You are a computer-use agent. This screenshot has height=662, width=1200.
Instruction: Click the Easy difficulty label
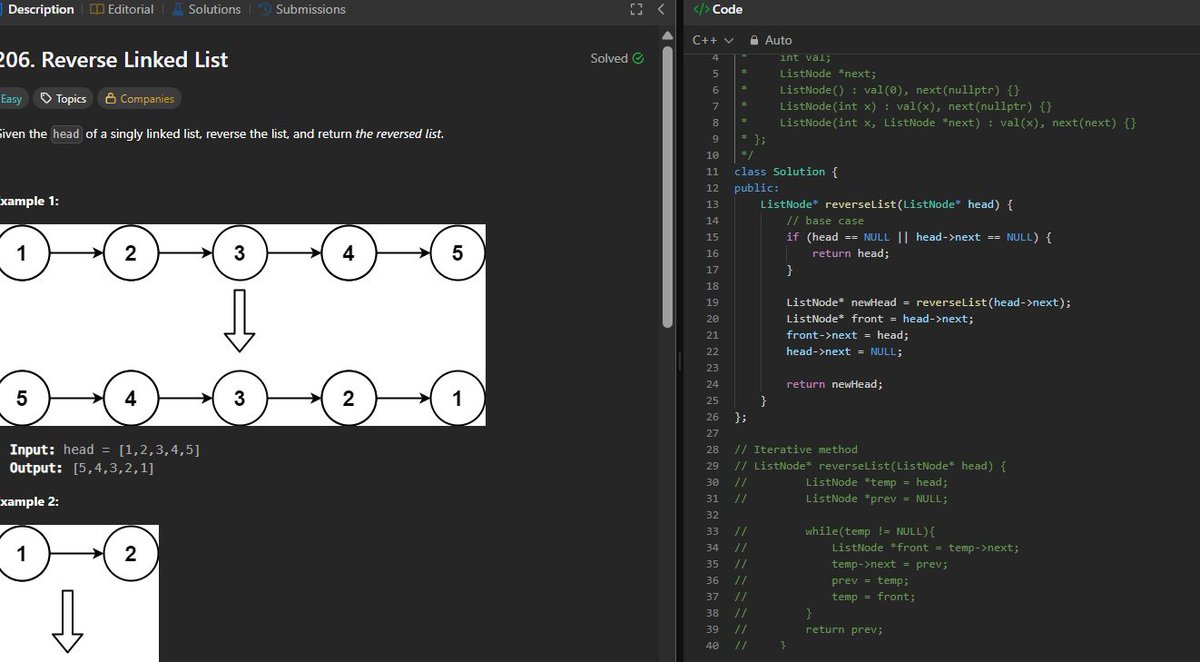[x=11, y=98]
